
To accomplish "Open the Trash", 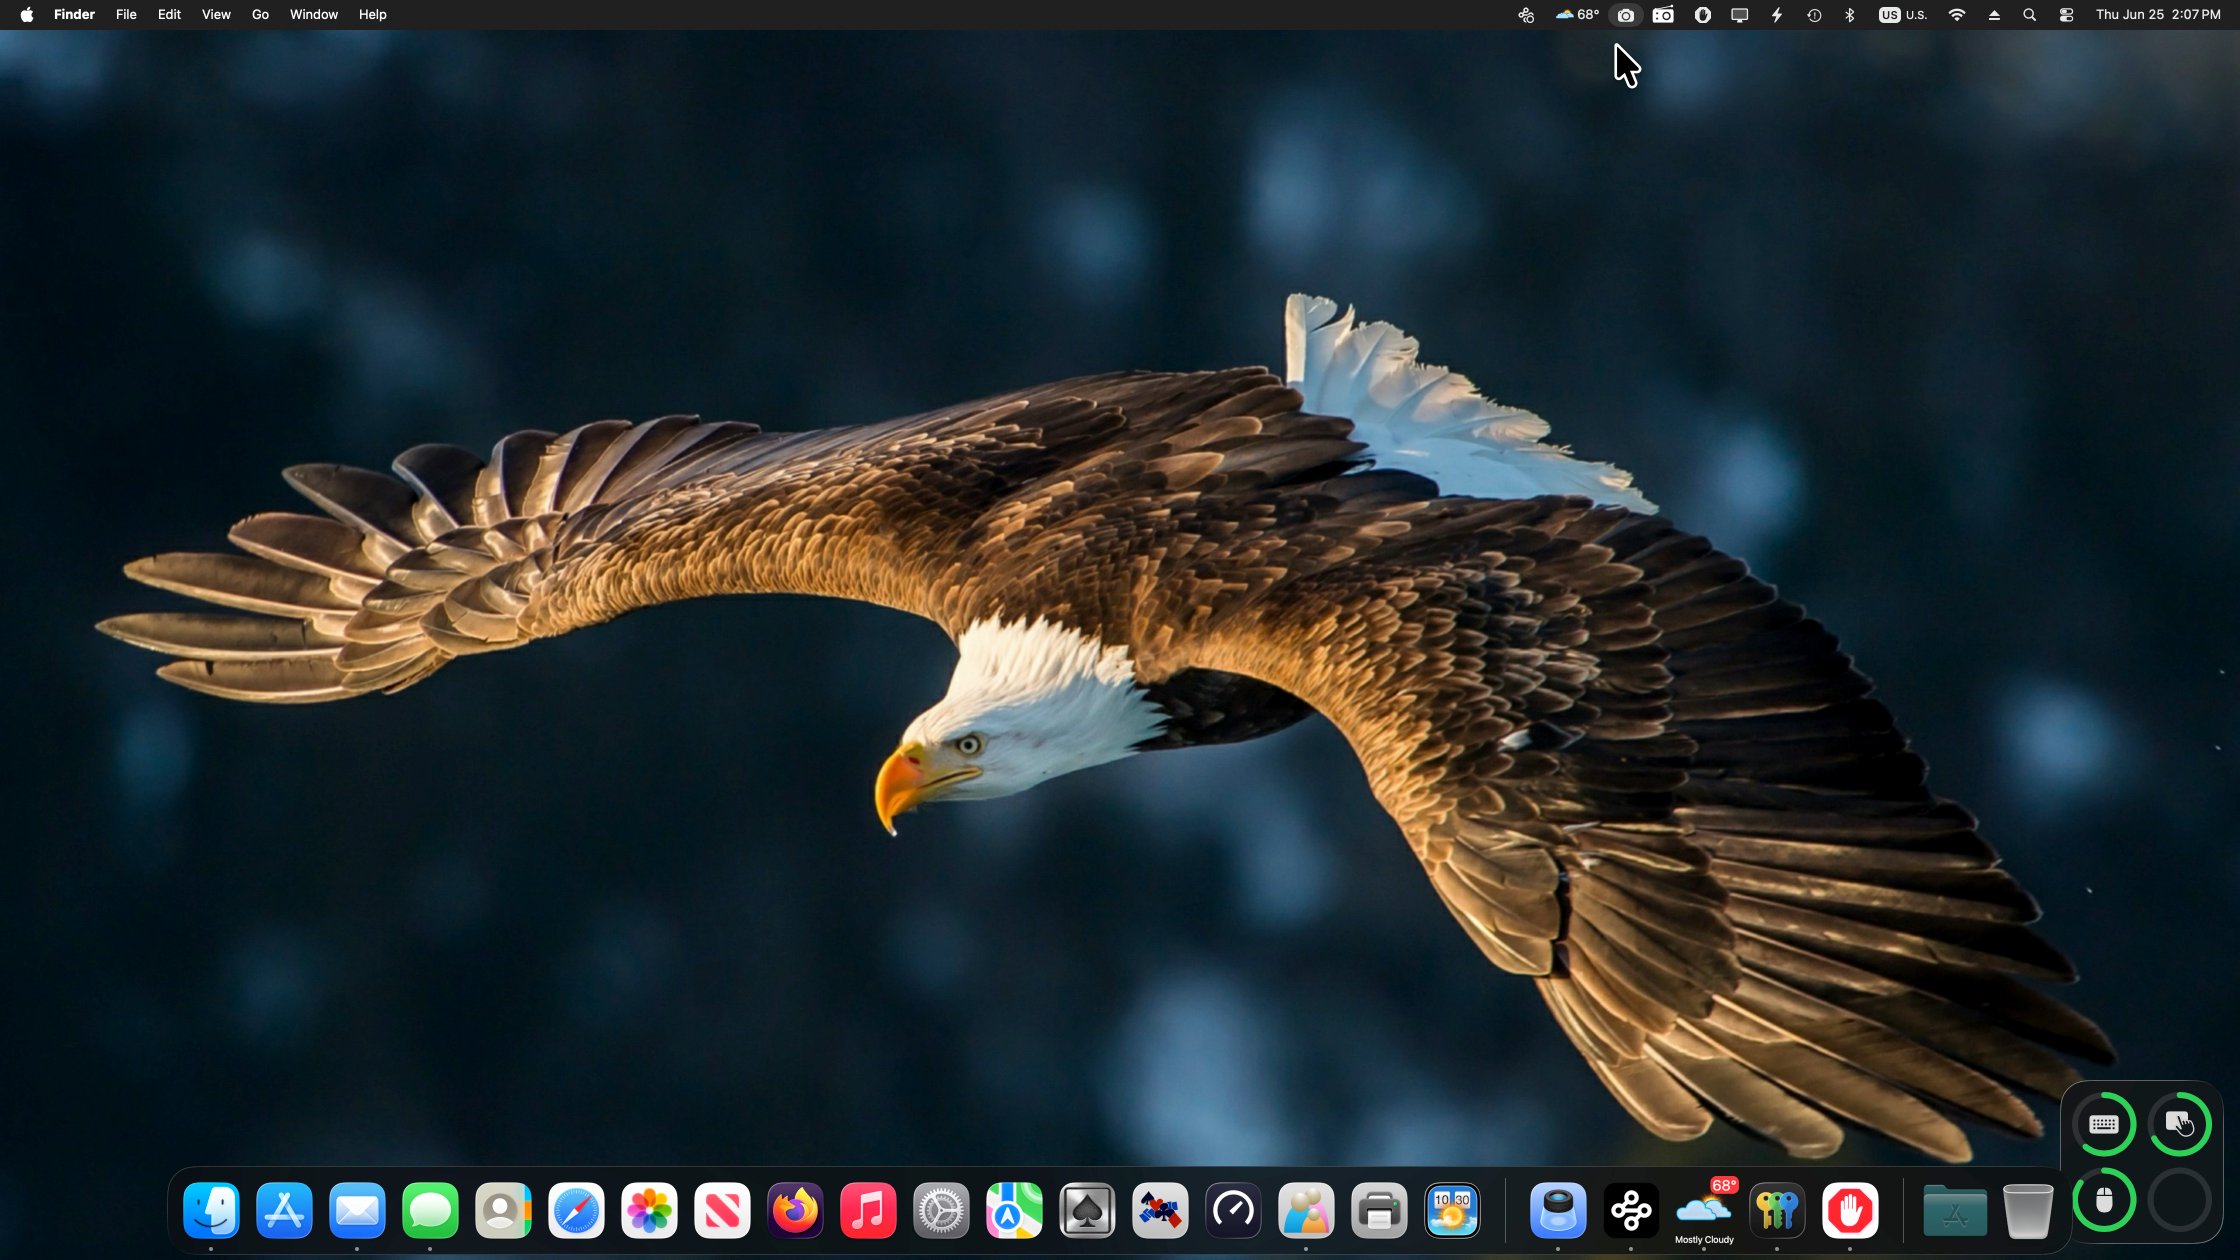I will click(2028, 1210).
